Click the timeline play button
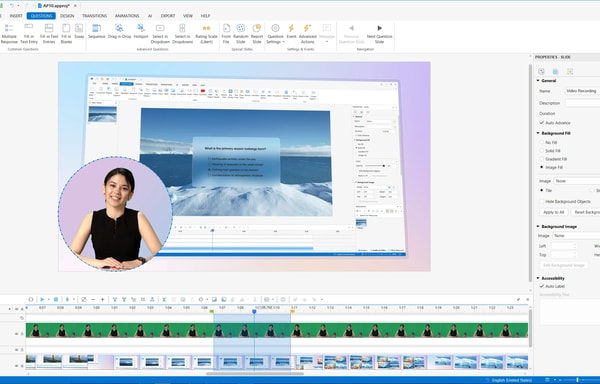600x384 pixels. pos(42,299)
